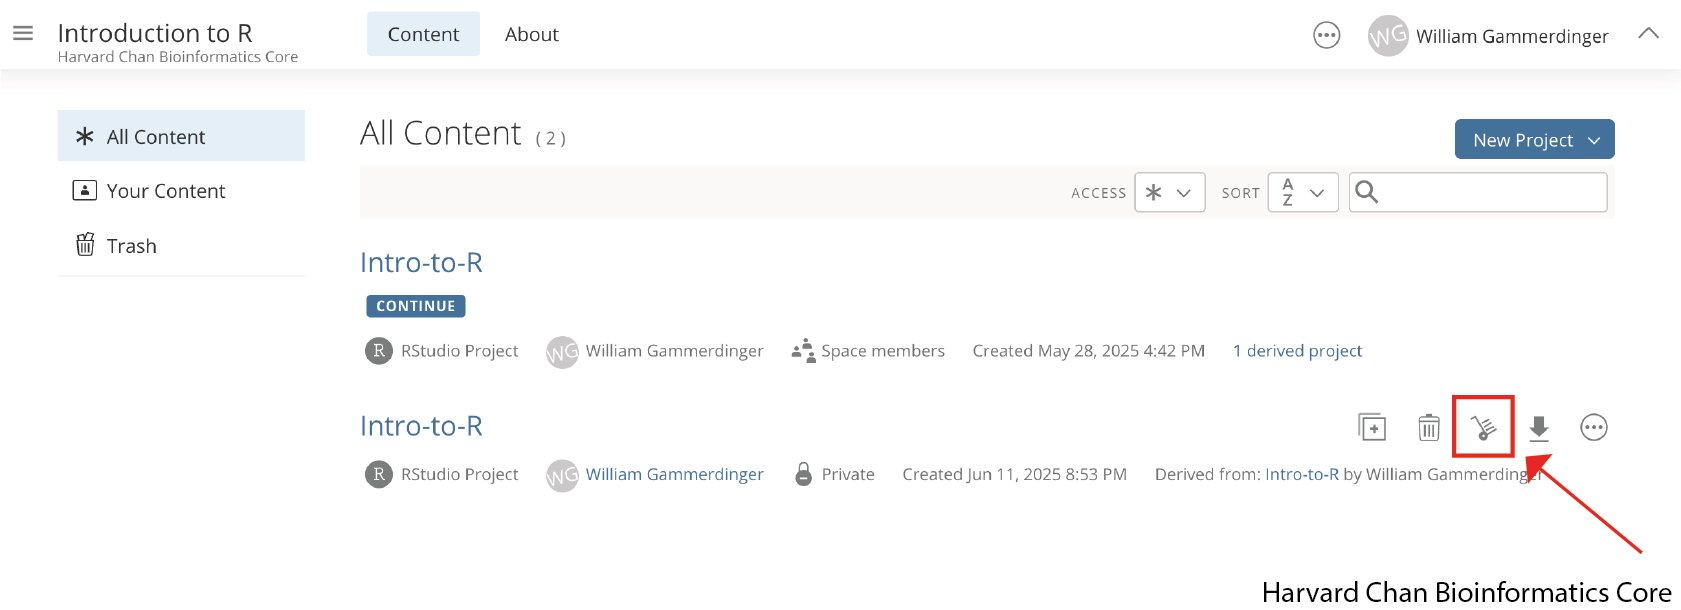Click the CONTINUE badge button

tap(416, 306)
